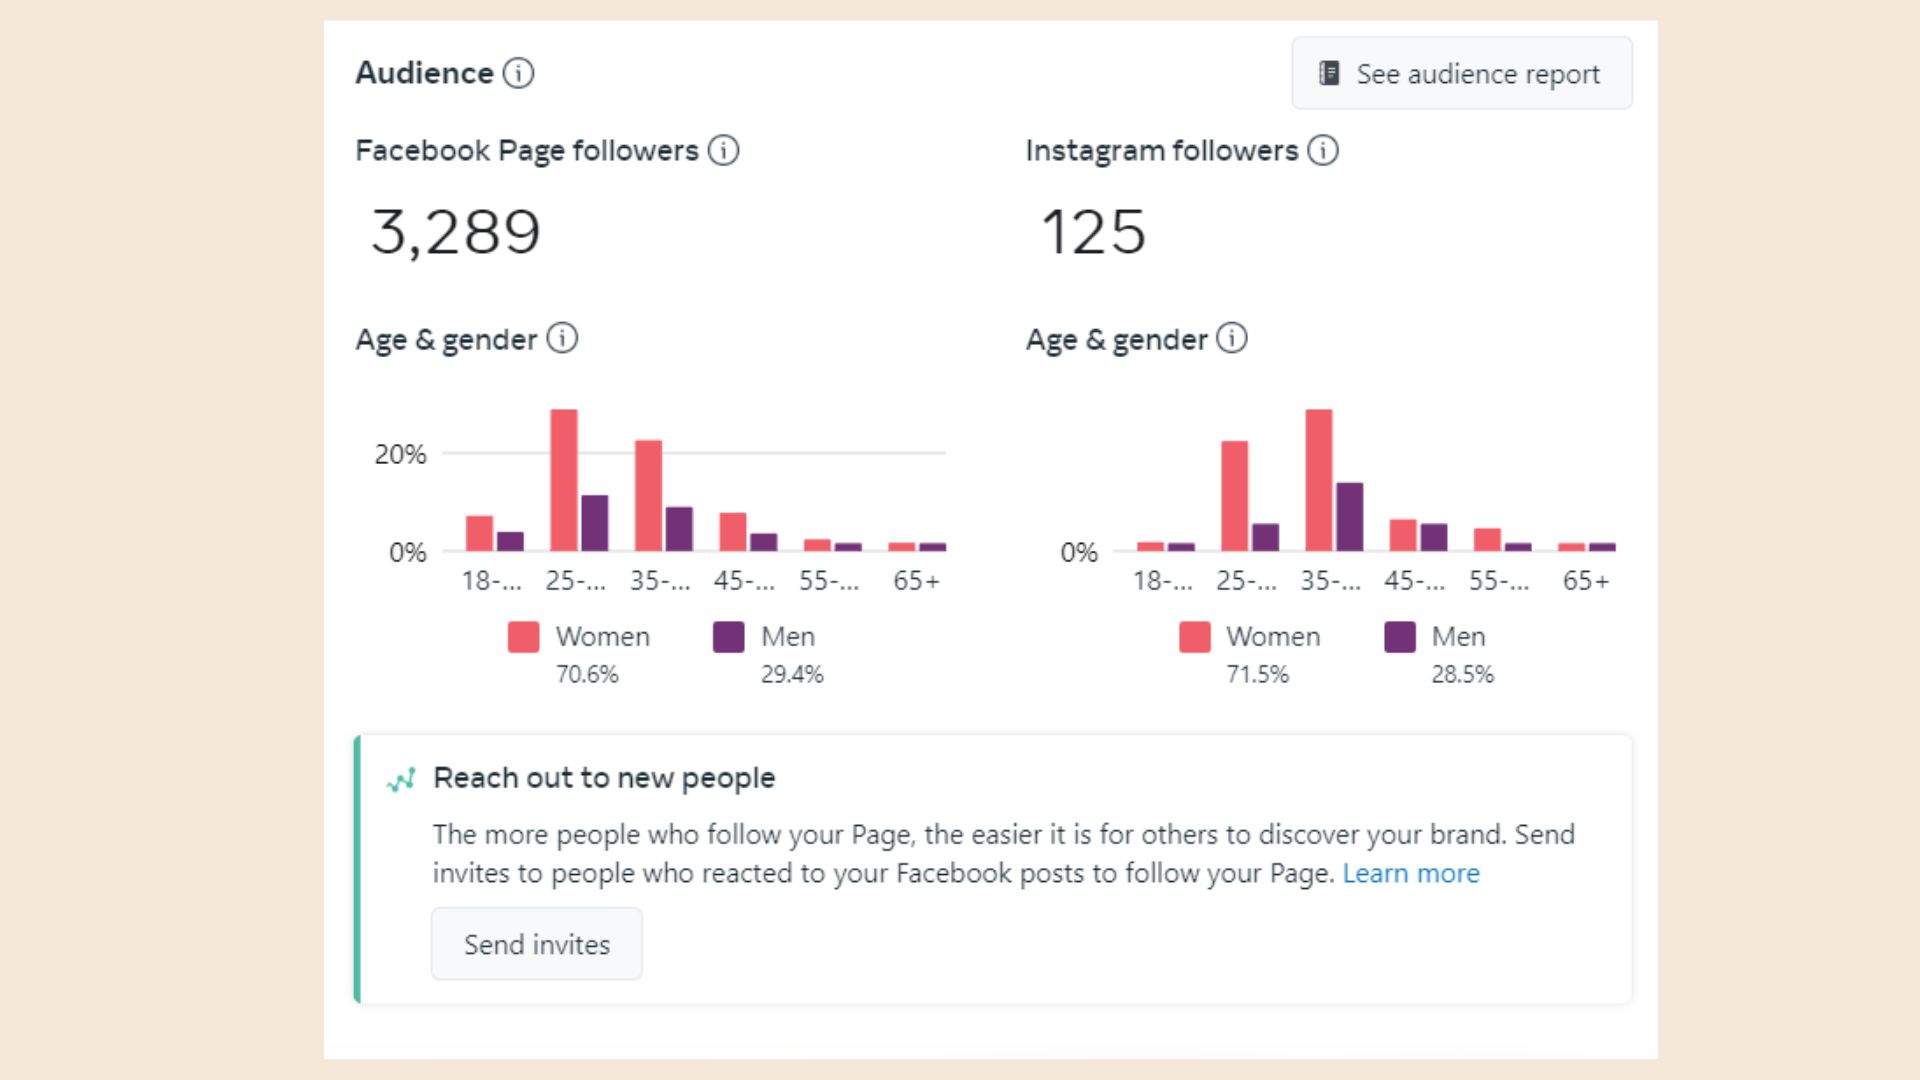
Task: Click Instagram Women 71.5% value
Action: pos(1258,675)
